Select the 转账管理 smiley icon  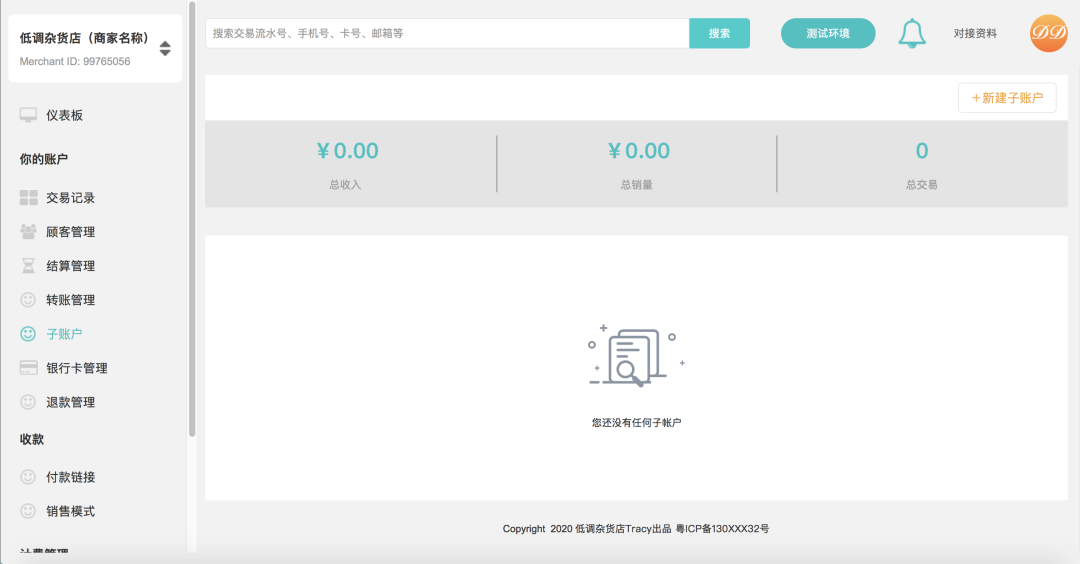click(28, 300)
